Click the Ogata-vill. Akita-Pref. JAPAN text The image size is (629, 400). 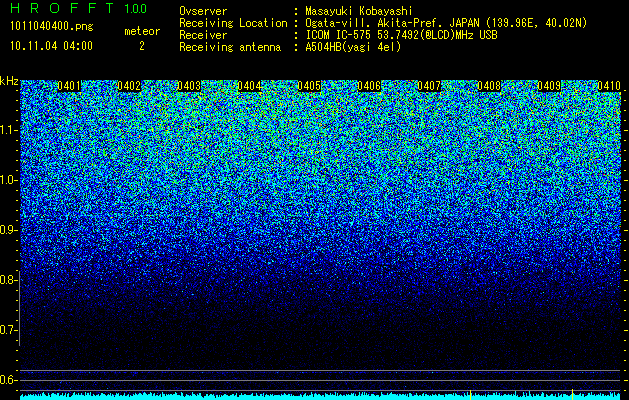click(x=446, y=23)
